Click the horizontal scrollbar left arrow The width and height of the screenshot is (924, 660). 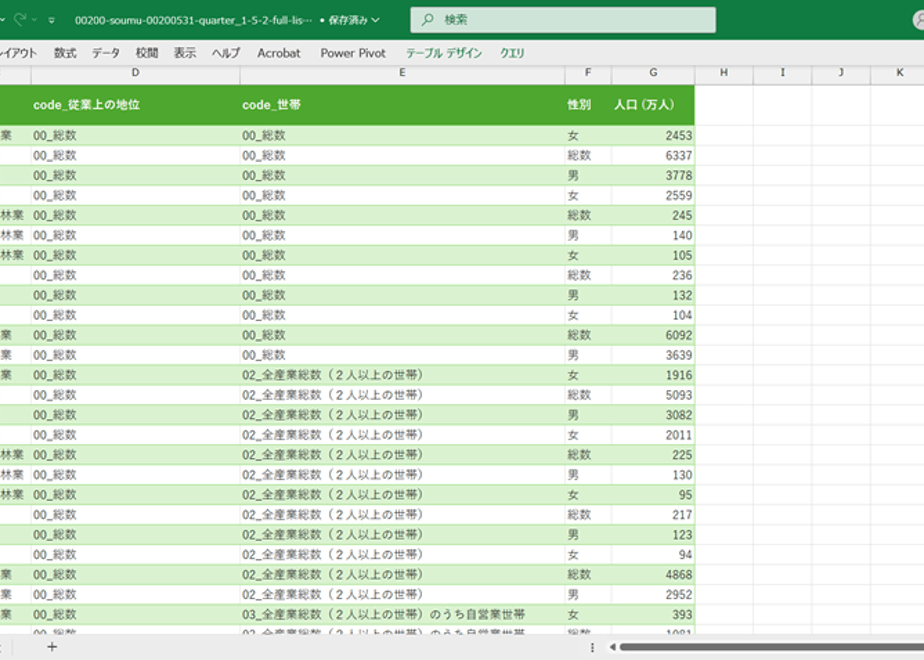click(612, 647)
